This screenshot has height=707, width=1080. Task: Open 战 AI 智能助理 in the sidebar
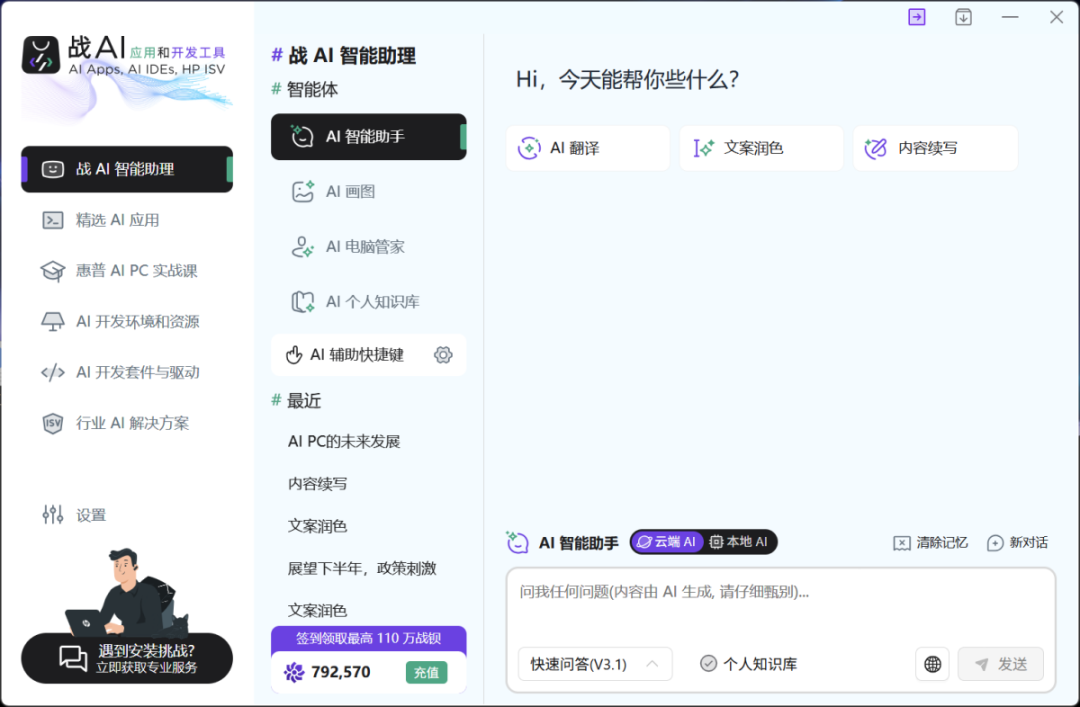(x=127, y=169)
